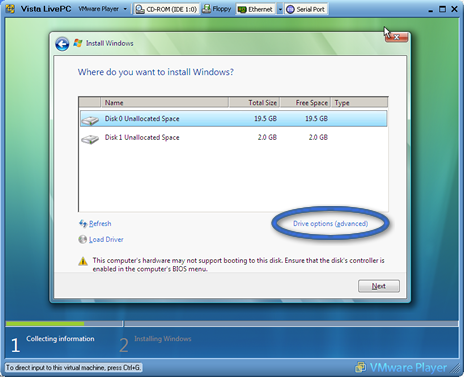Click the Load Driver link
The width and height of the screenshot is (464, 377).
pos(106,239)
